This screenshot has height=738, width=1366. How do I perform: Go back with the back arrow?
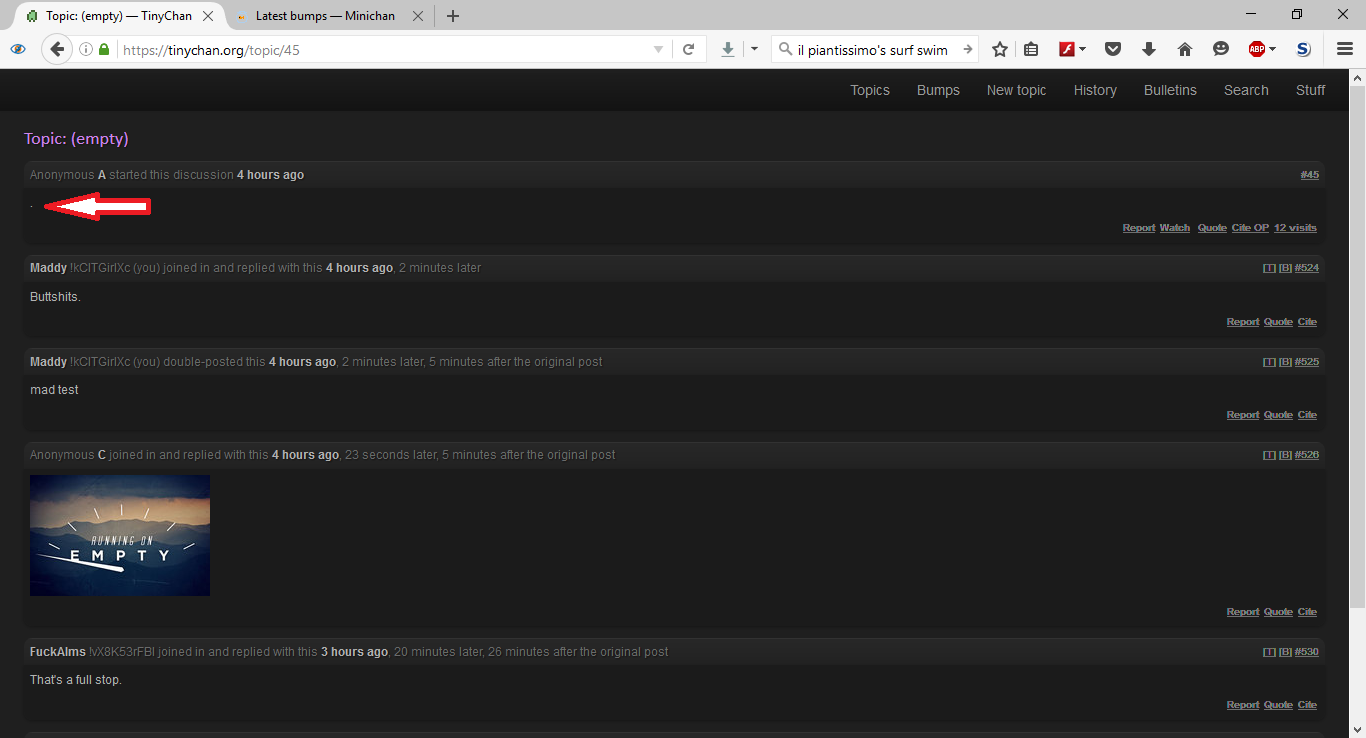tap(57, 49)
